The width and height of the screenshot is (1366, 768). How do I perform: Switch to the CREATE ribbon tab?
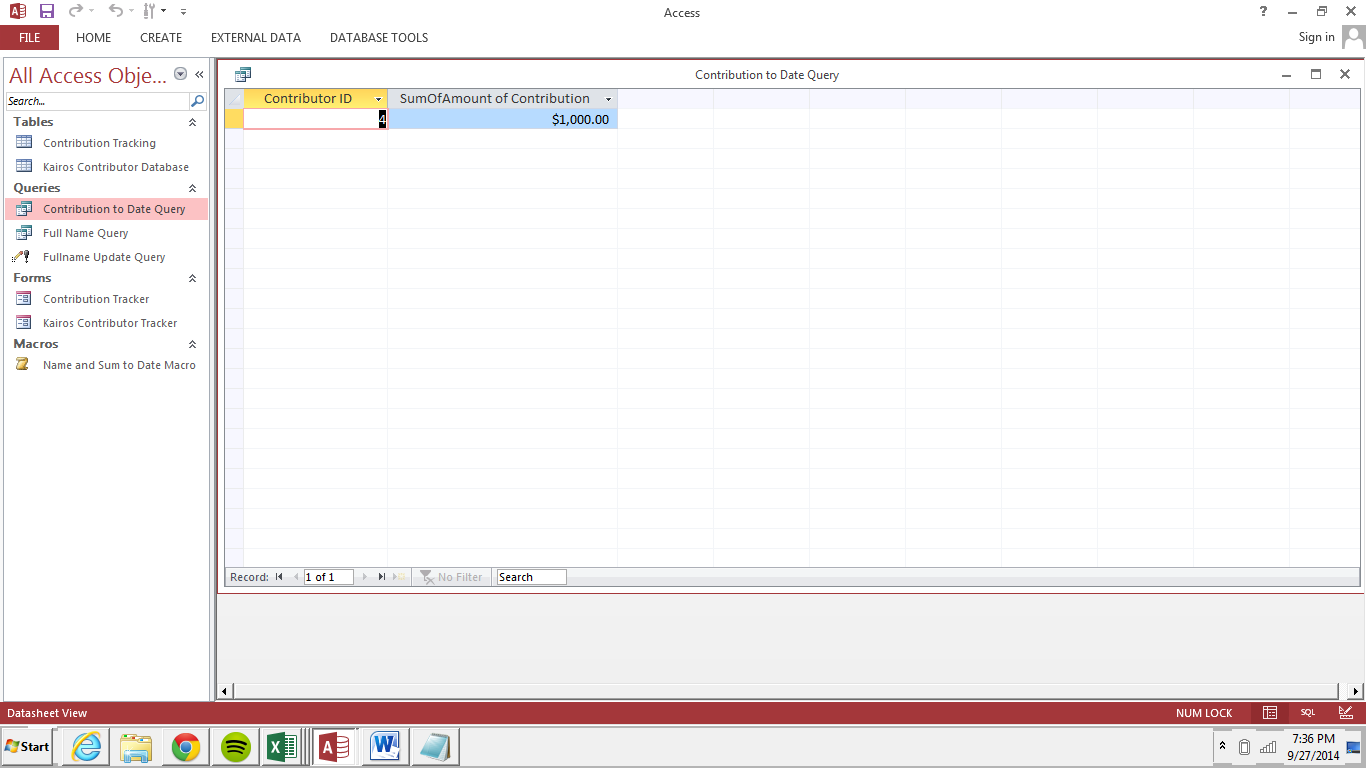click(x=161, y=37)
